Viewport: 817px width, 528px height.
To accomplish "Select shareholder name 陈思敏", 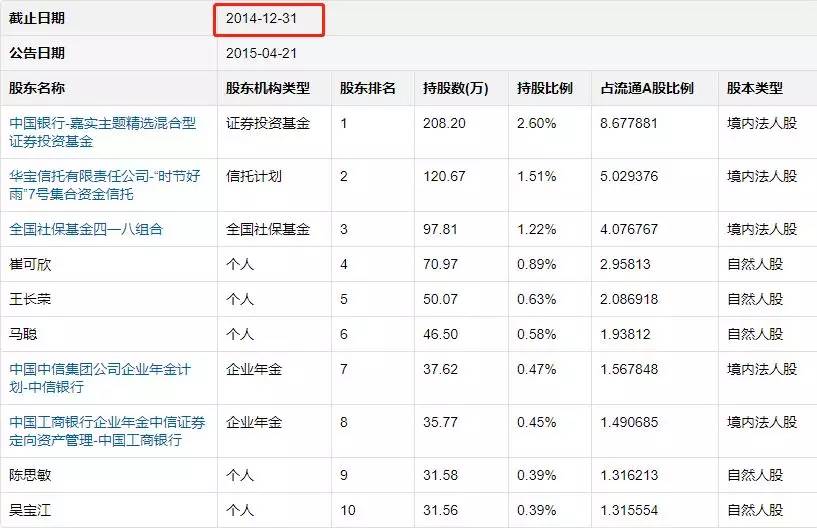I will coord(30,475).
